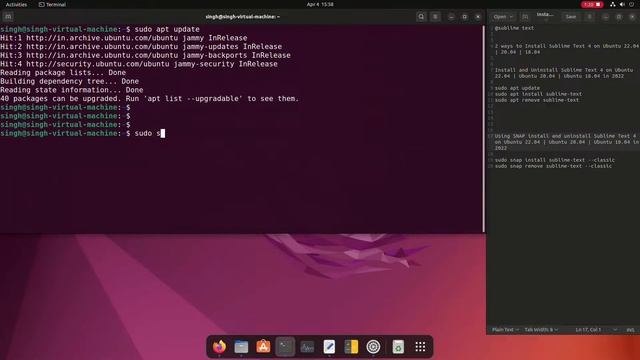640x360 pixels.
Task: Open the terminal hamburger menu
Action: [x=435, y=17]
